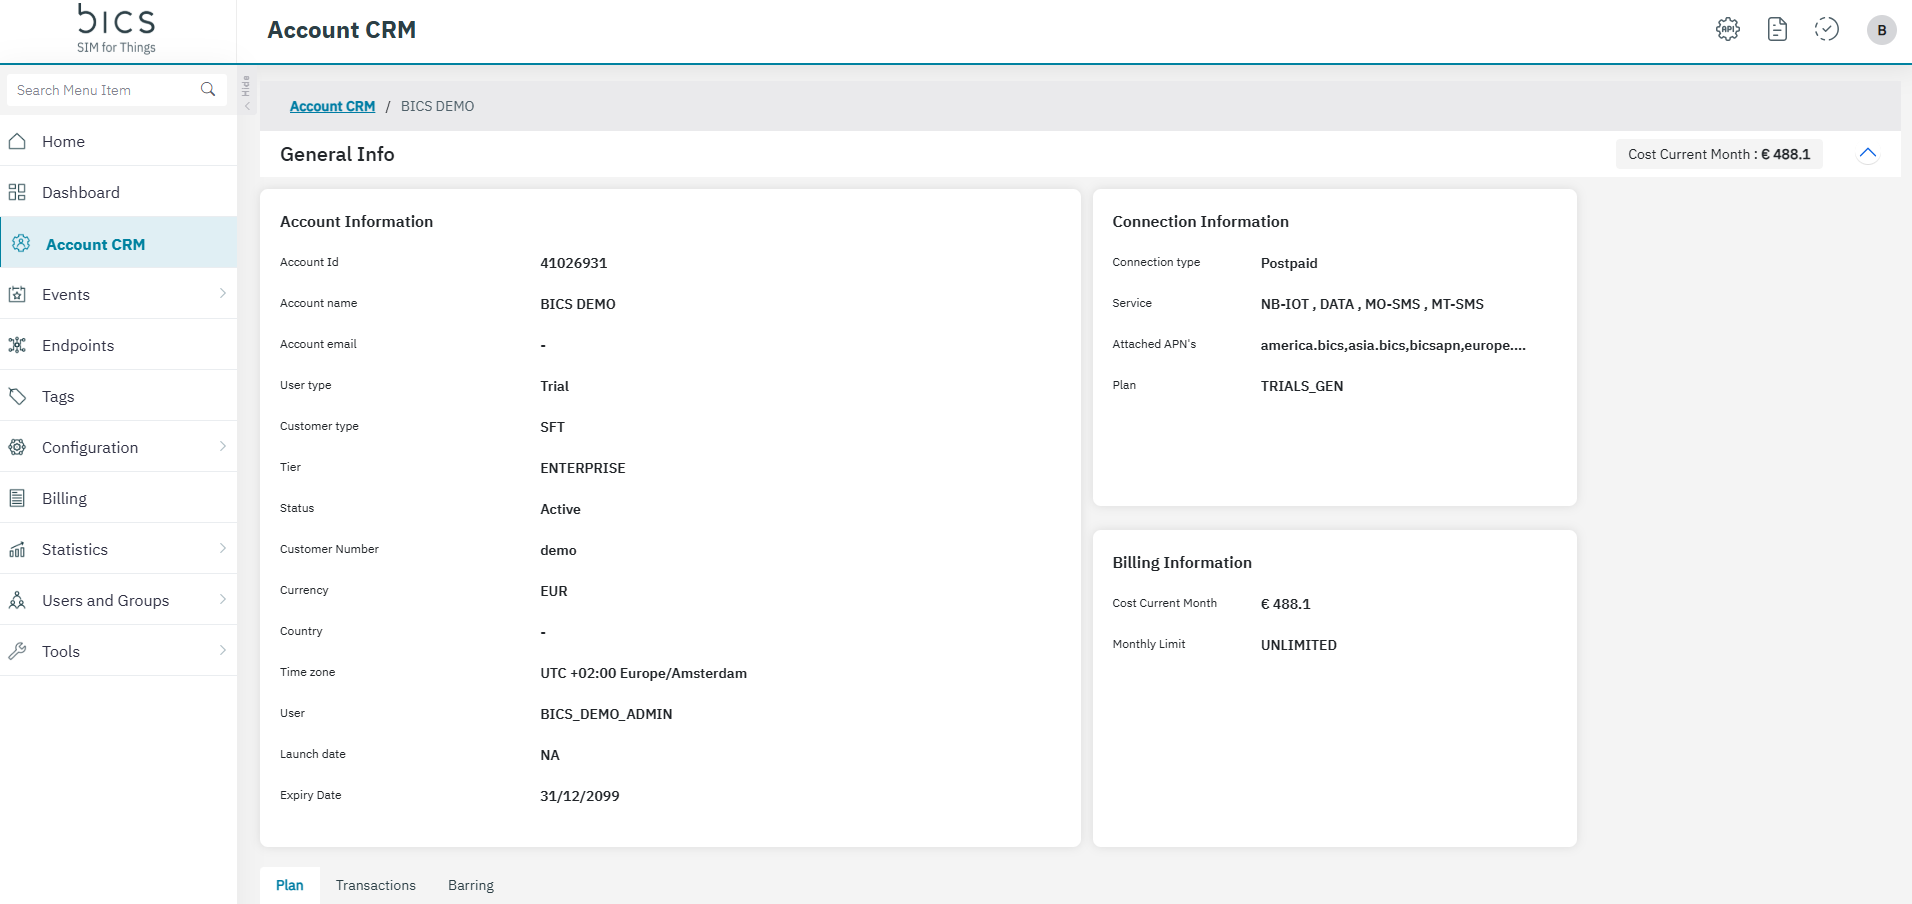
Task: Collapse the General Info section
Action: [x=1867, y=154]
